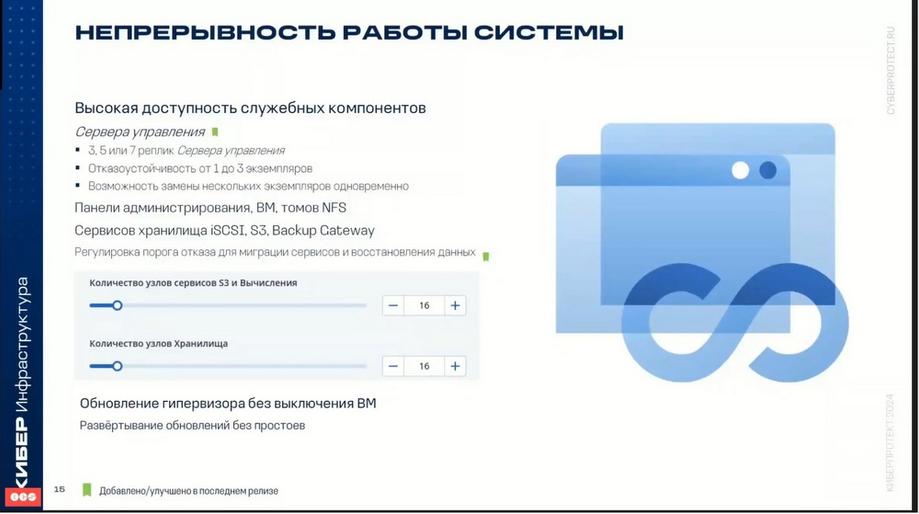The width and height of the screenshot is (919, 514).
Task: Click the storage nodes slider handle
Action: (x=117, y=366)
